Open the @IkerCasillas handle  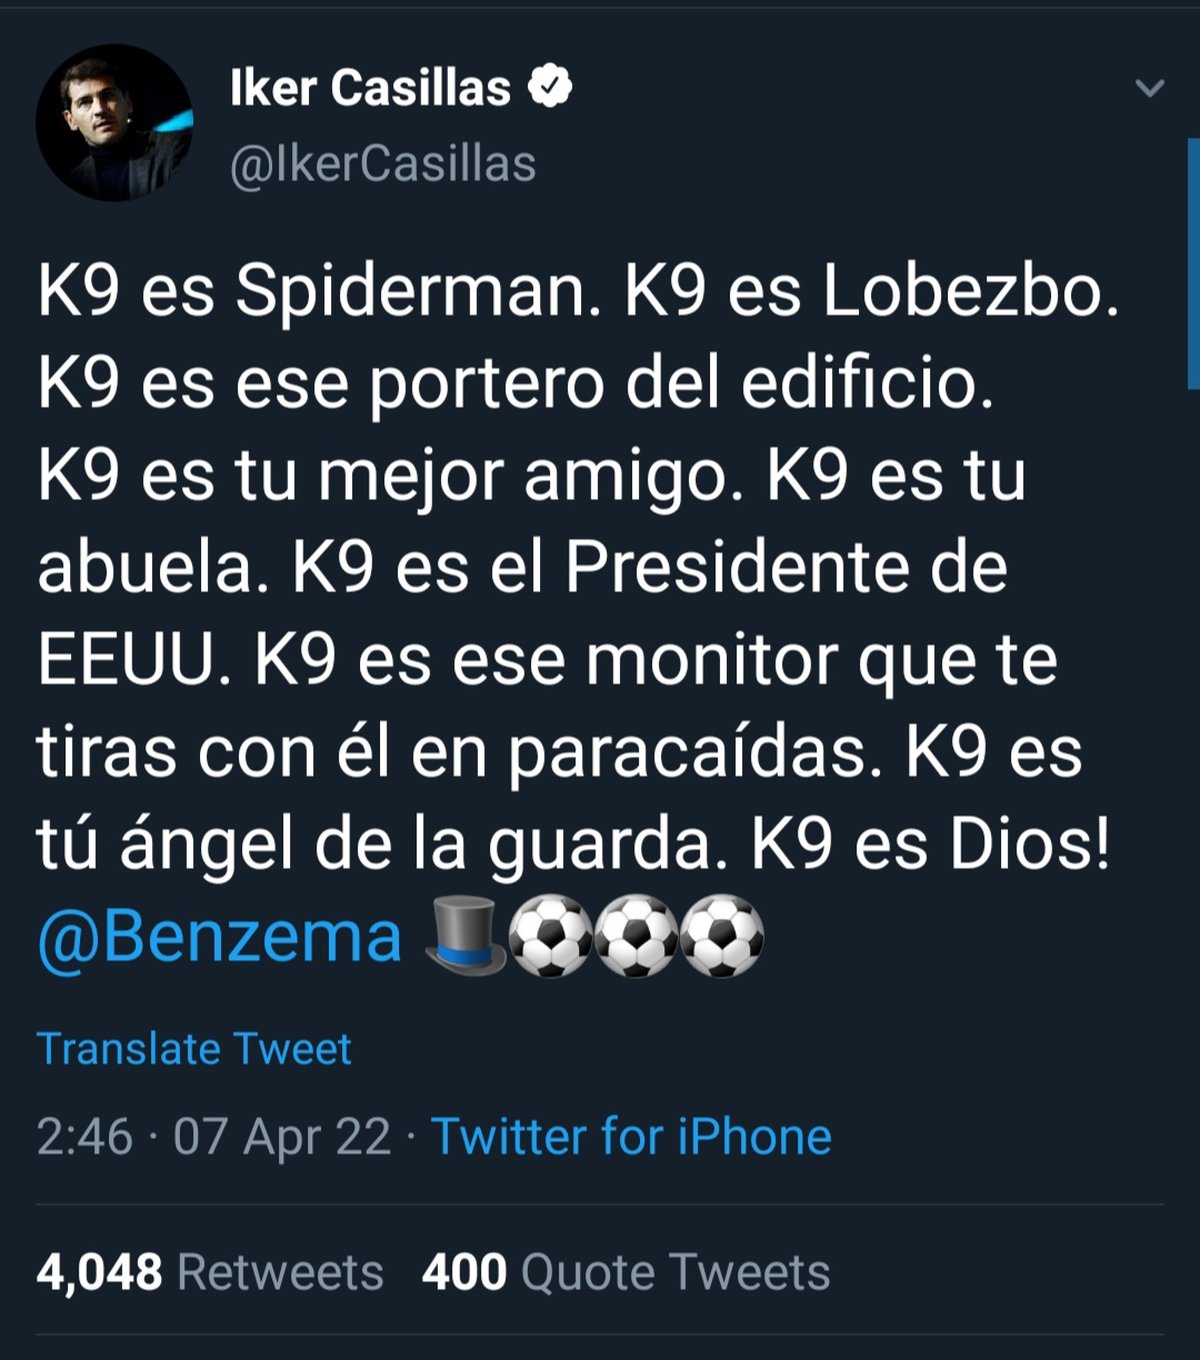(383, 164)
